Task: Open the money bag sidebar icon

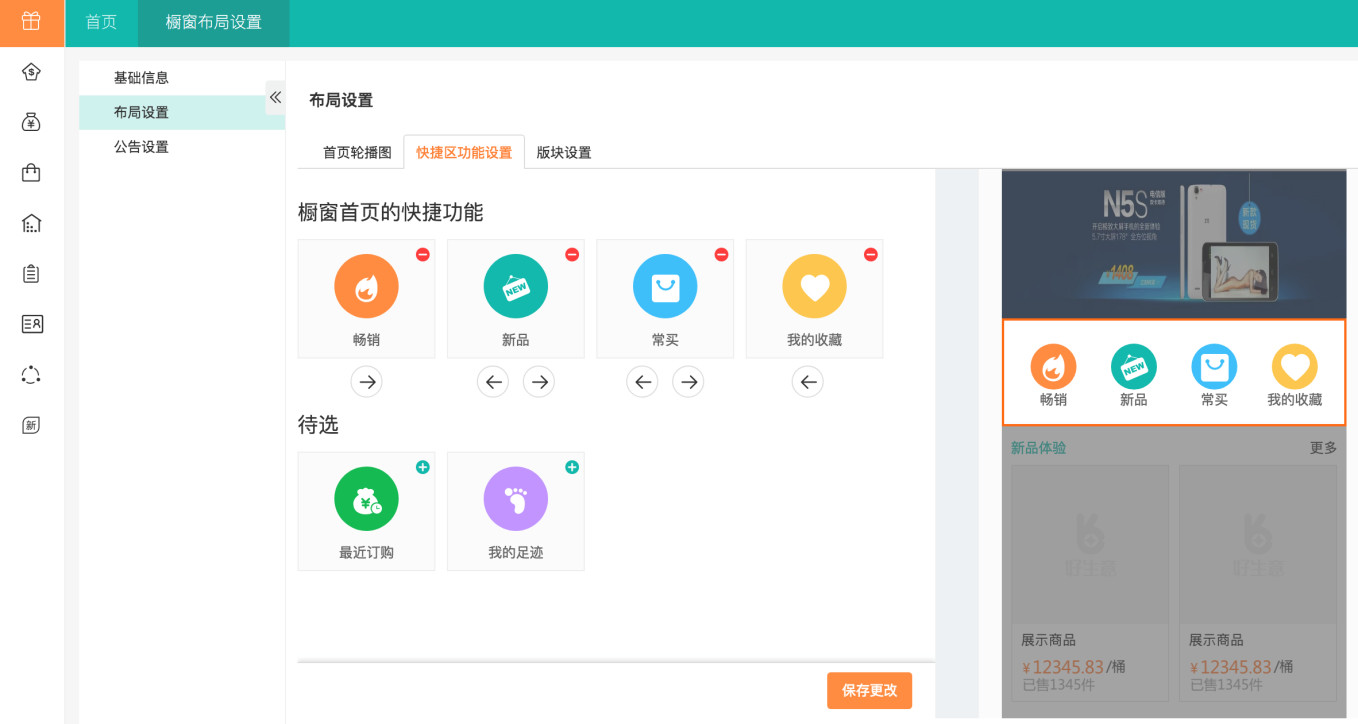Action: pos(31,122)
